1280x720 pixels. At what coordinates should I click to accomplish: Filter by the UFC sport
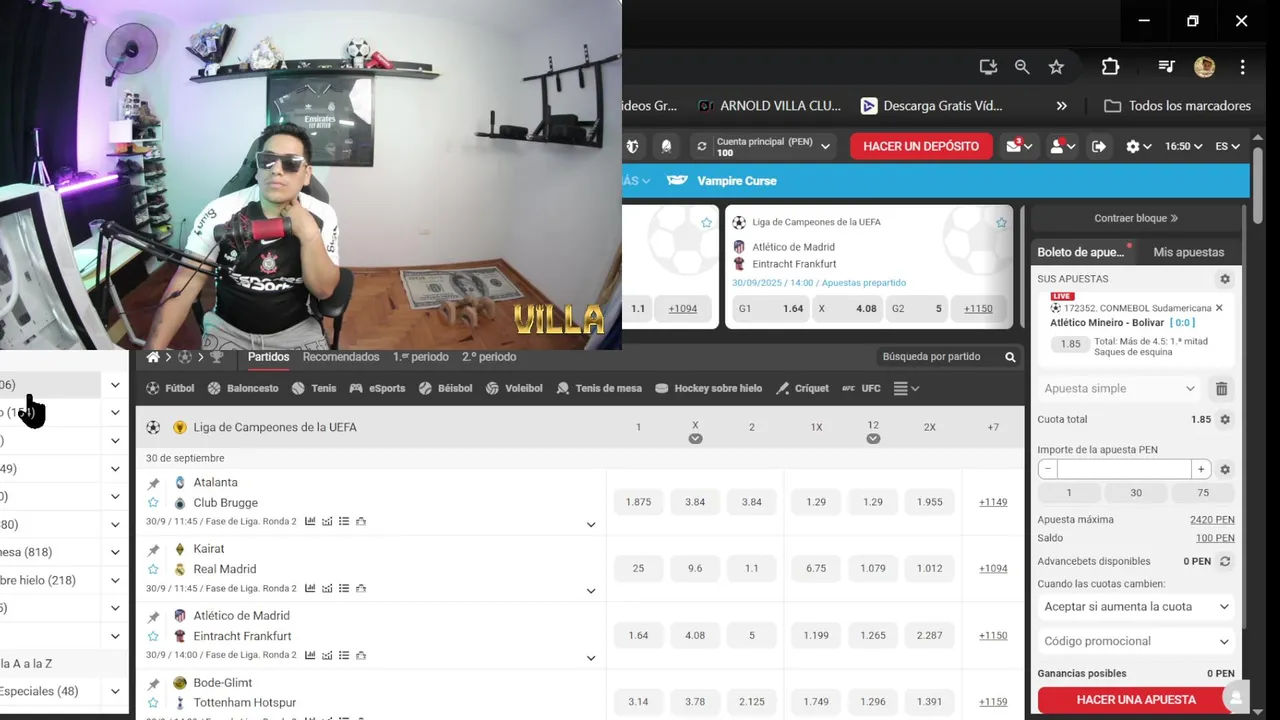click(x=861, y=388)
